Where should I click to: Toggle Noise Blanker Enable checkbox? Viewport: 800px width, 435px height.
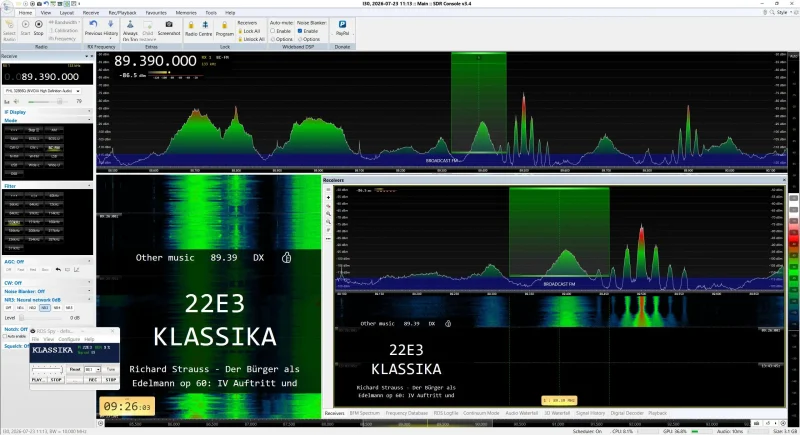[x=300, y=31]
